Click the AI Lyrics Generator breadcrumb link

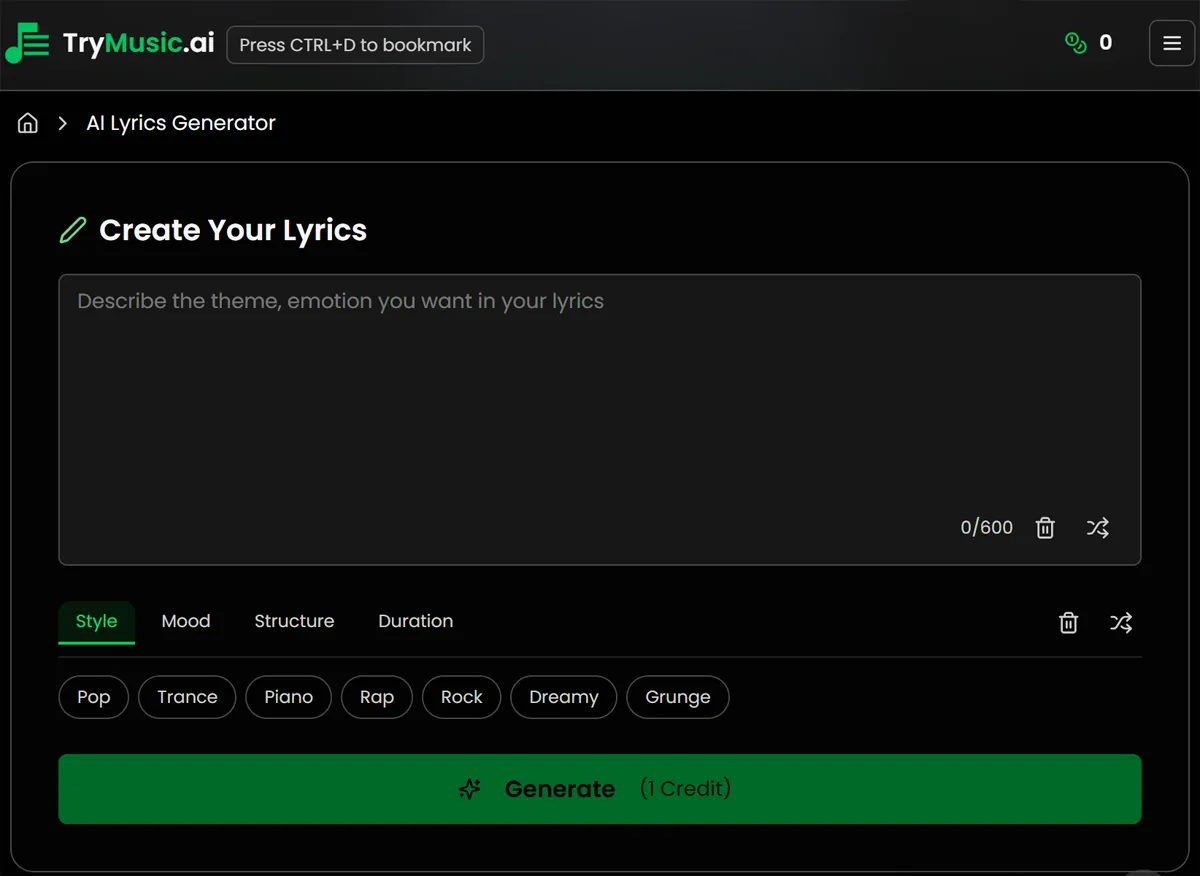pyautogui.click(x=181, y=122)
